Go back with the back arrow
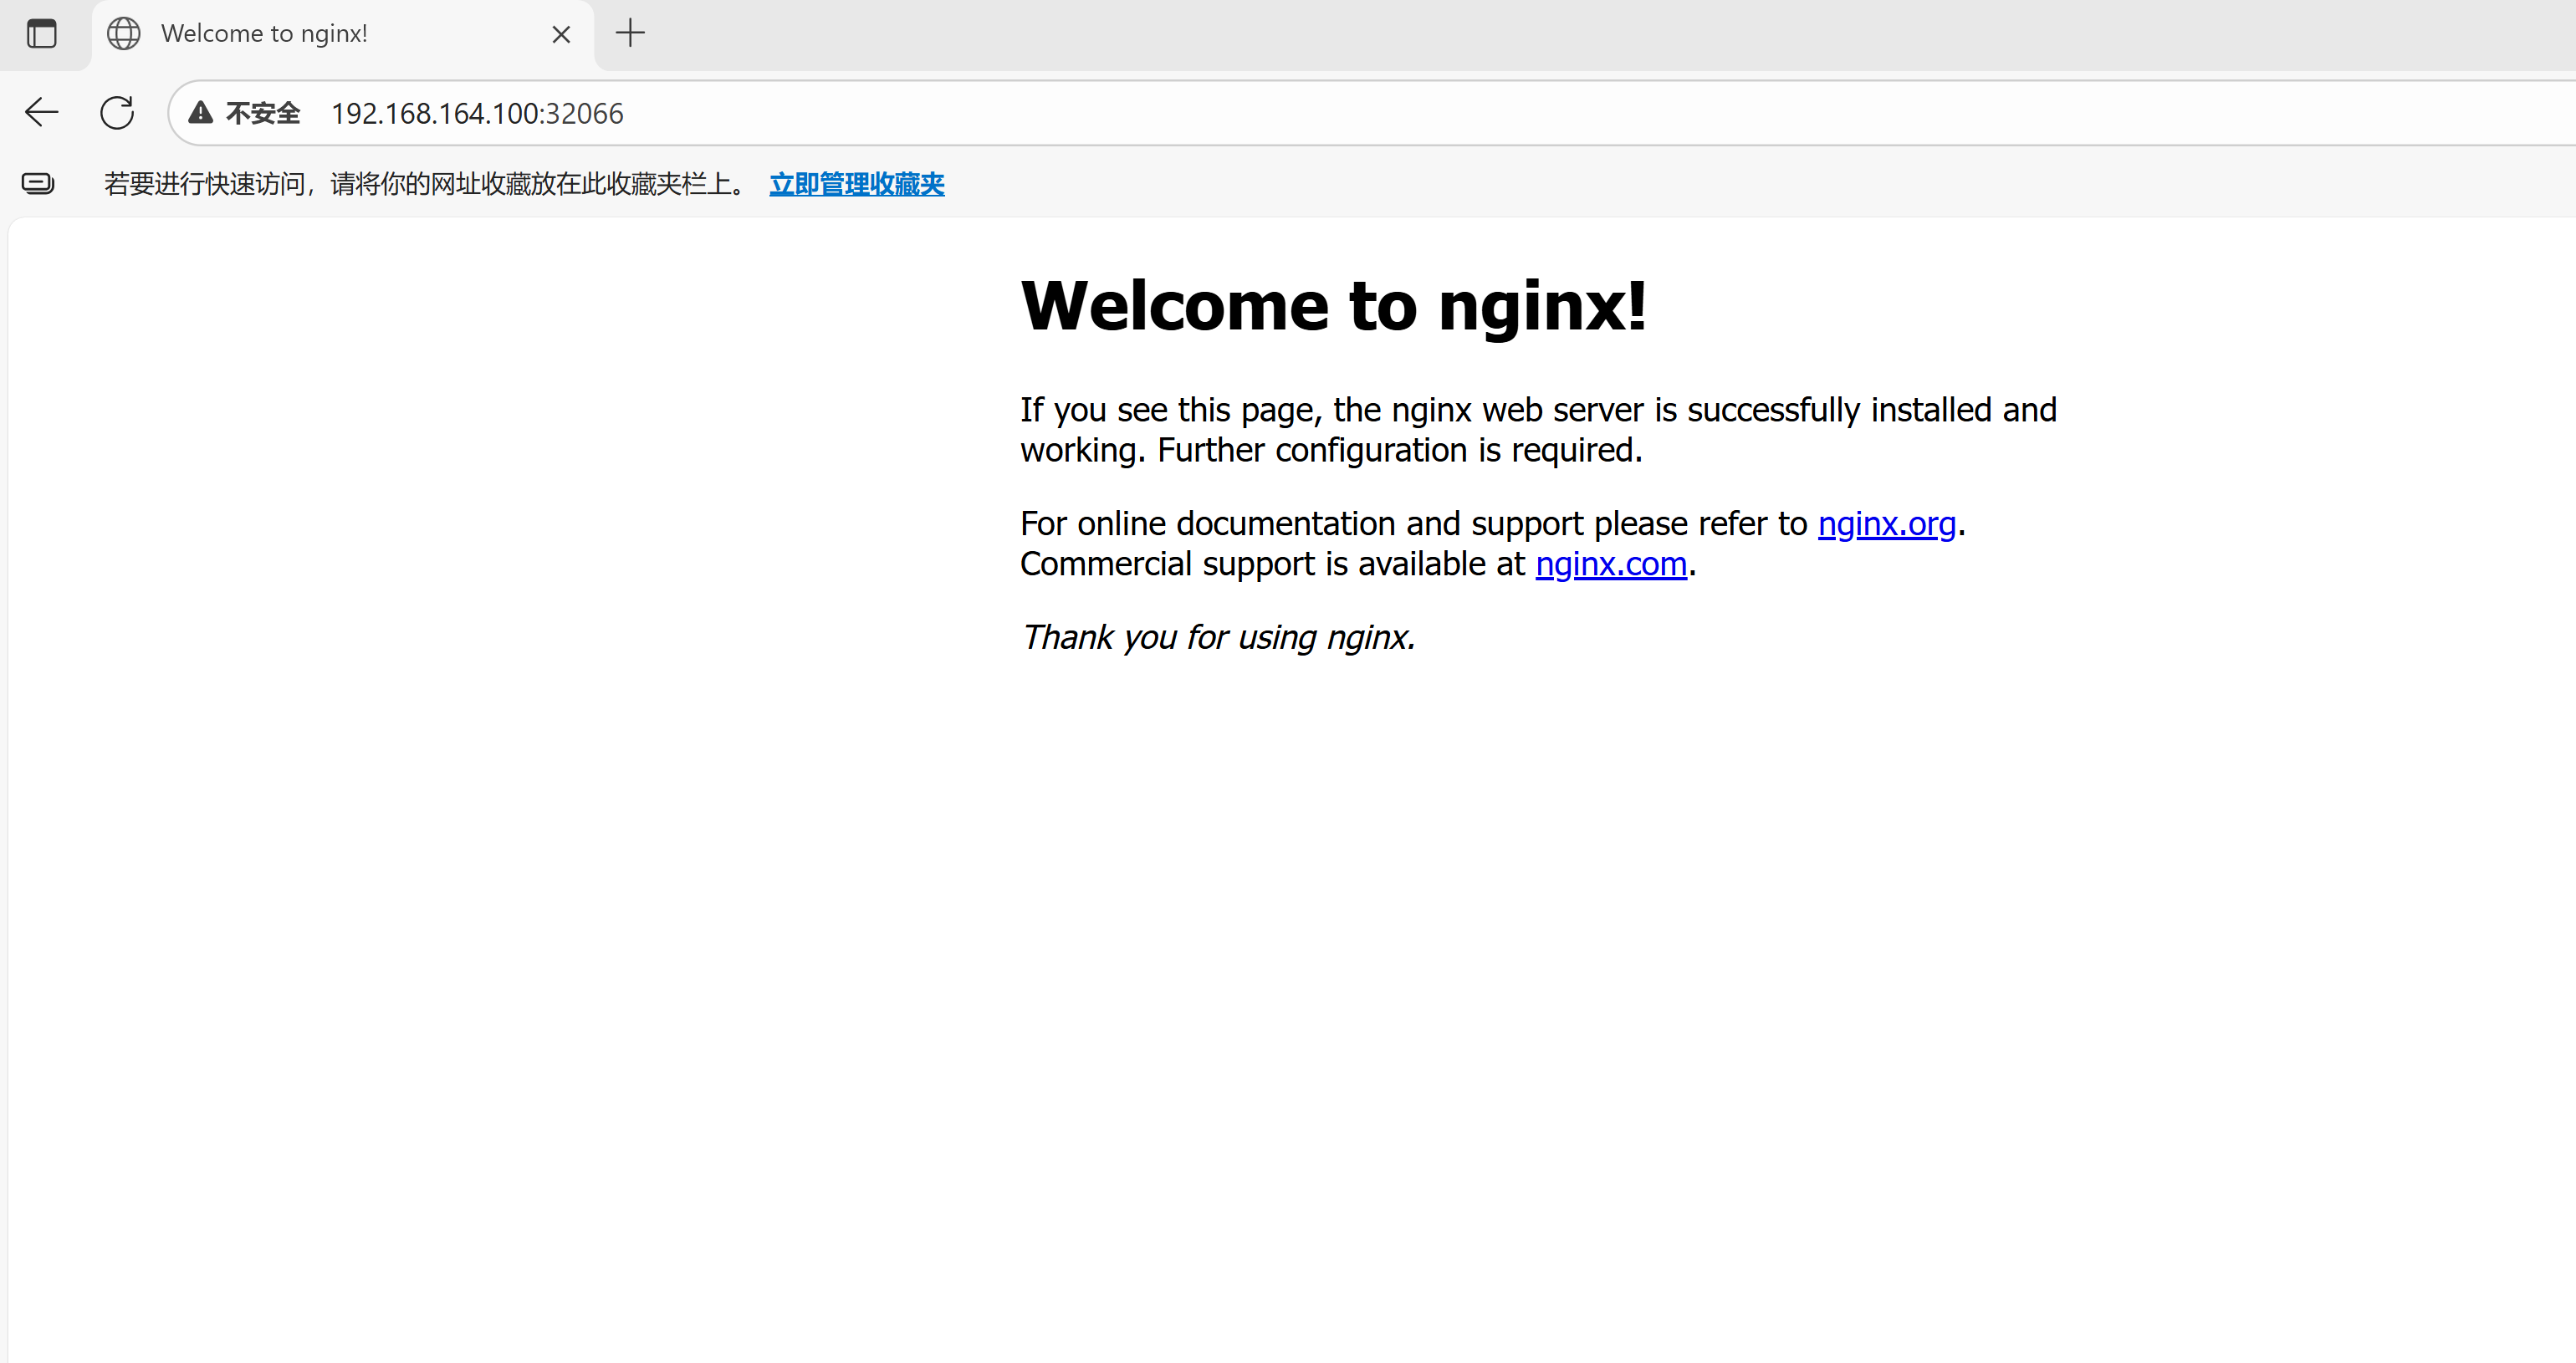The image size is (2576, 1363). pyautogui.click(x=42, y=112)
